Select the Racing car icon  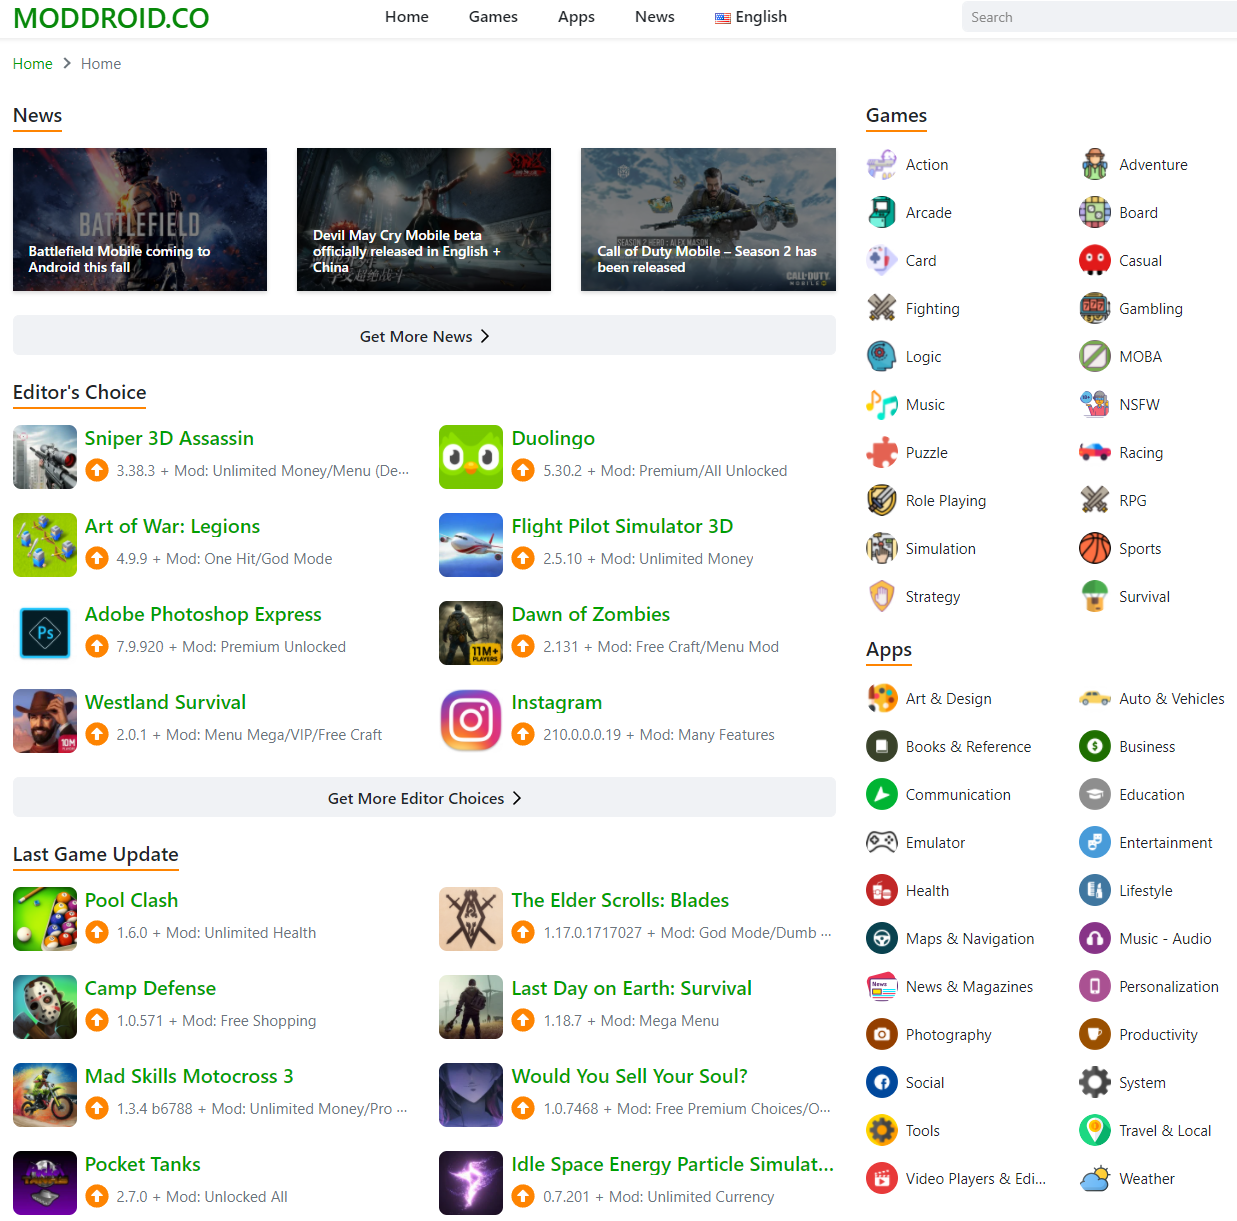tap(1095, 452)
